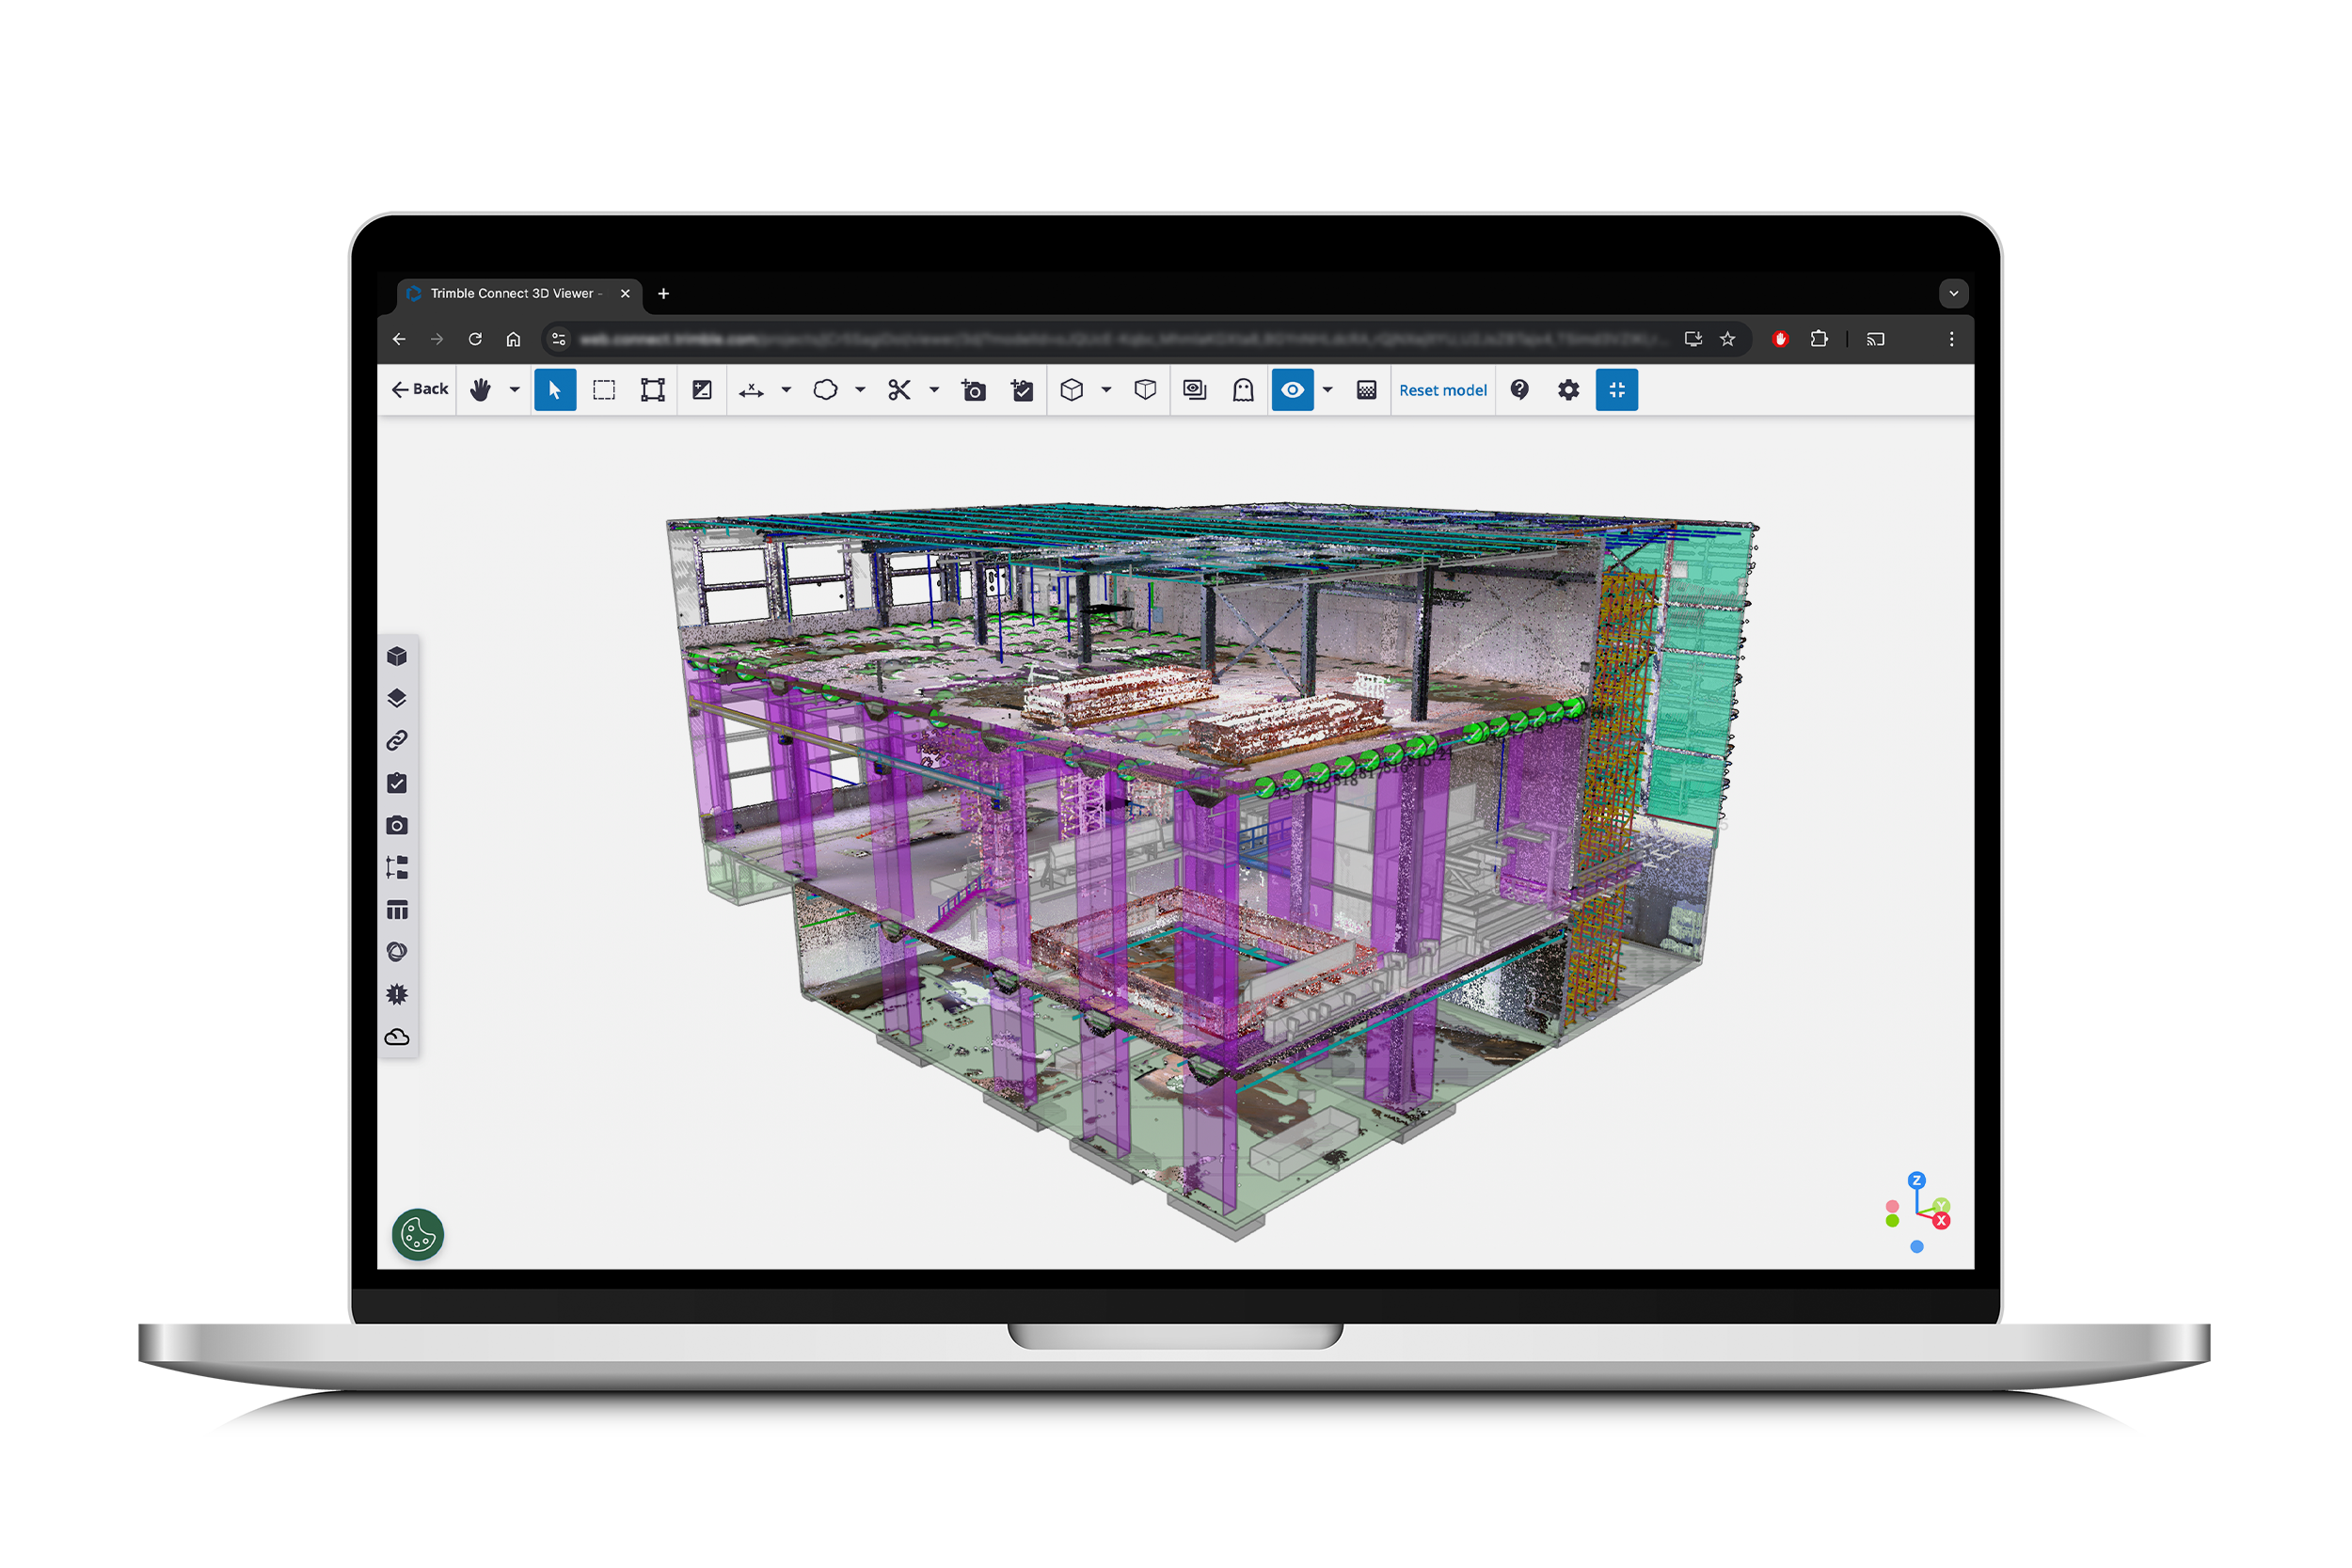Select the scissors Clip plane tool
Viewport: 2352px width, 1568px height.
tap(899, 390)
